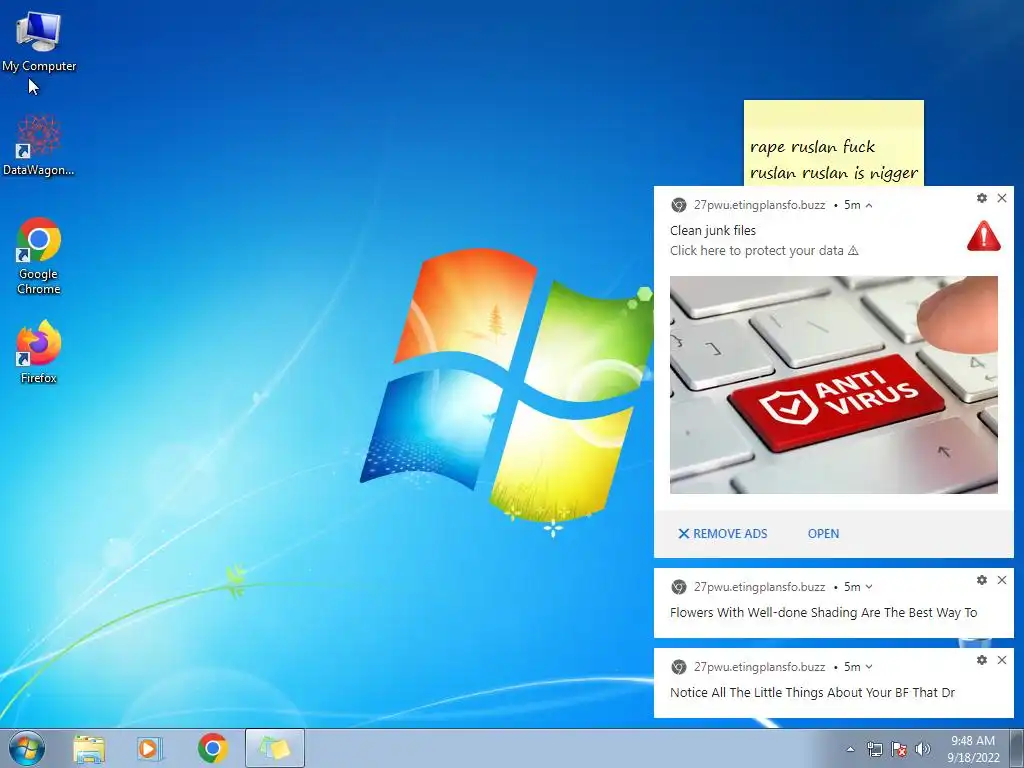Click Chrome icon in Notice All notification header
Image resolution: width=1024 pixels, height=768 pixels.
pyautogui.click(x=679, y=667)
